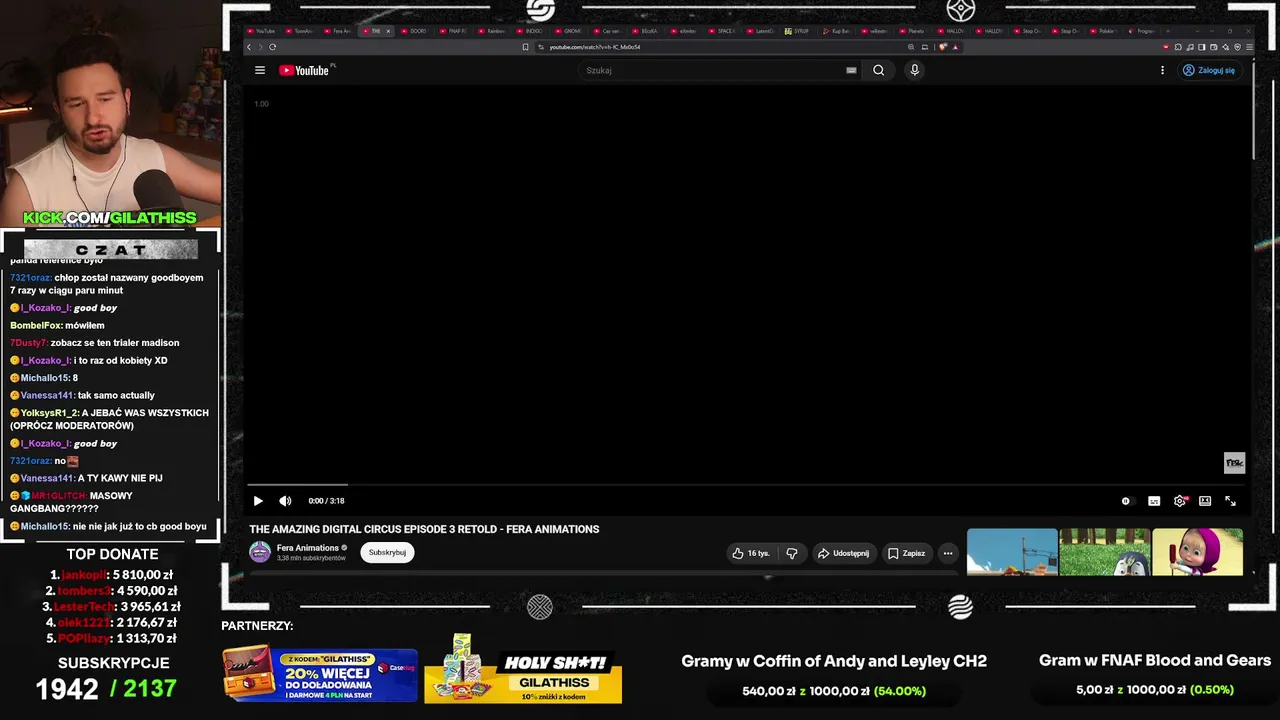
Task: Open the Fera Animations channel avatar
Action: pyautogui.click(x=260, y=552)
